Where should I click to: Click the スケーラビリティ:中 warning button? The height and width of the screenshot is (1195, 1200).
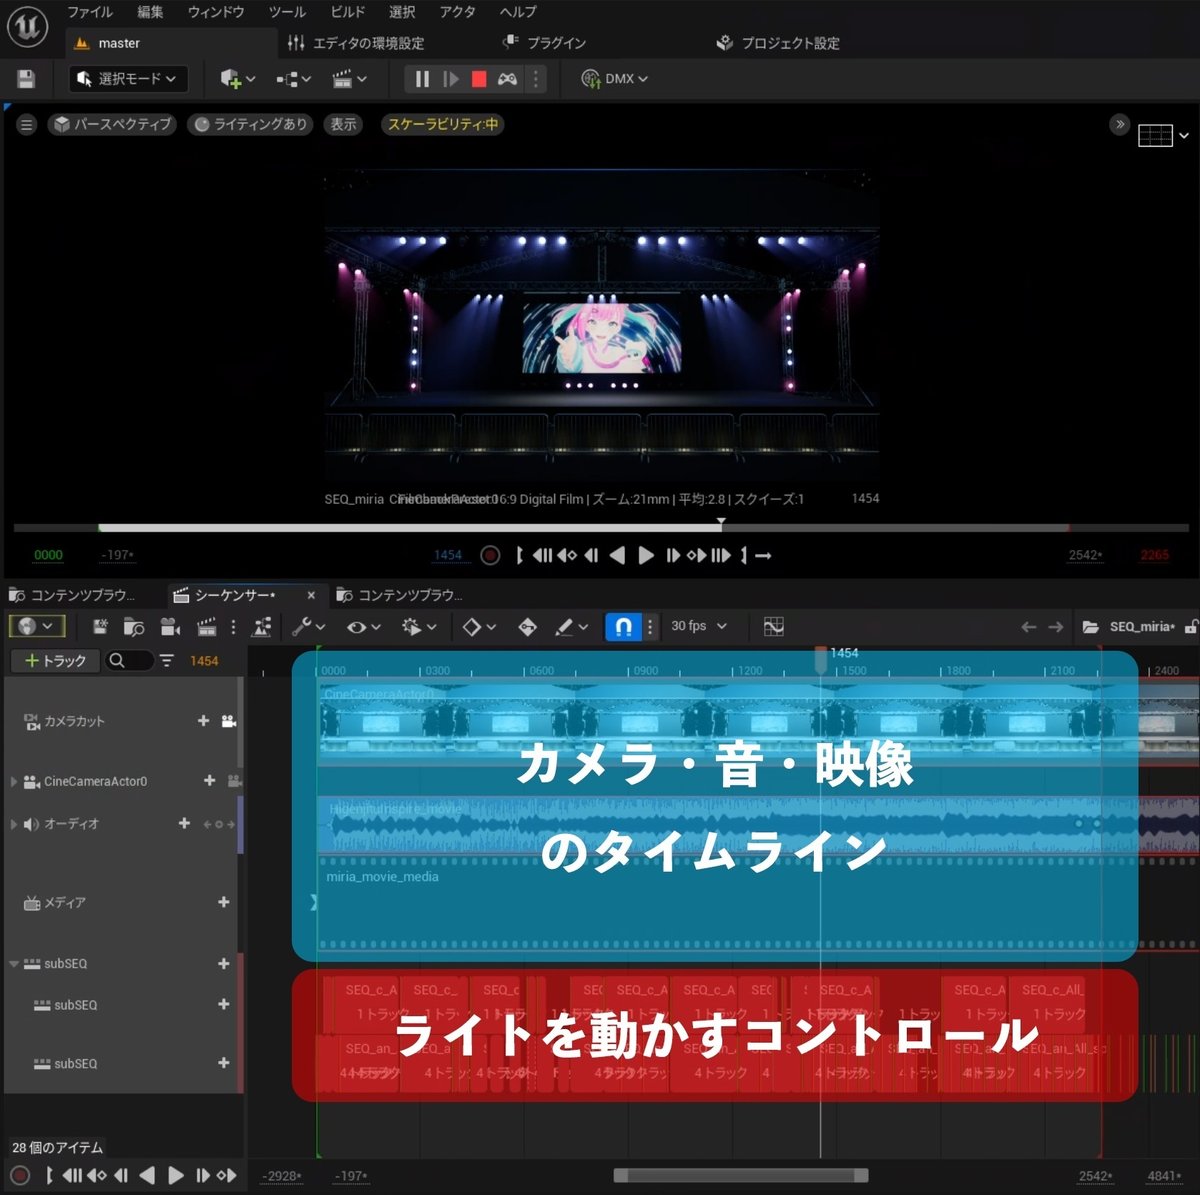[442, 124]
